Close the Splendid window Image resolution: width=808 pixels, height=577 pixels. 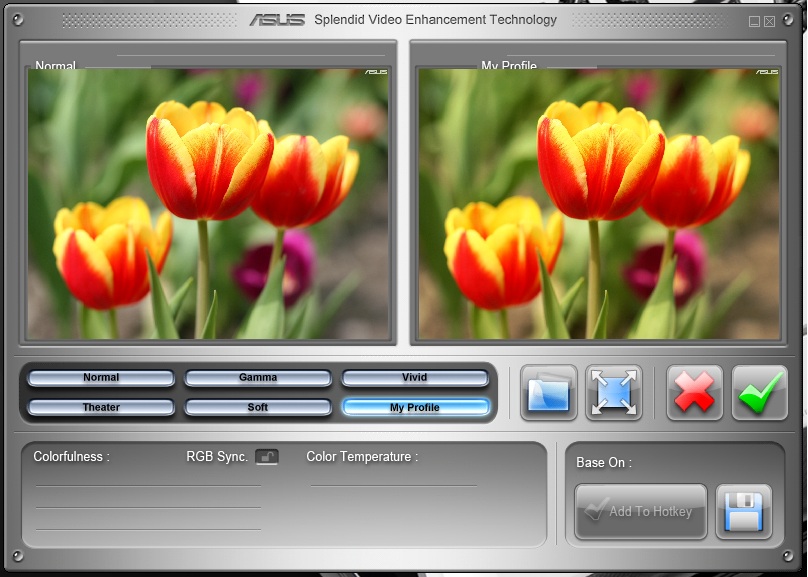[x=769, y=21]
